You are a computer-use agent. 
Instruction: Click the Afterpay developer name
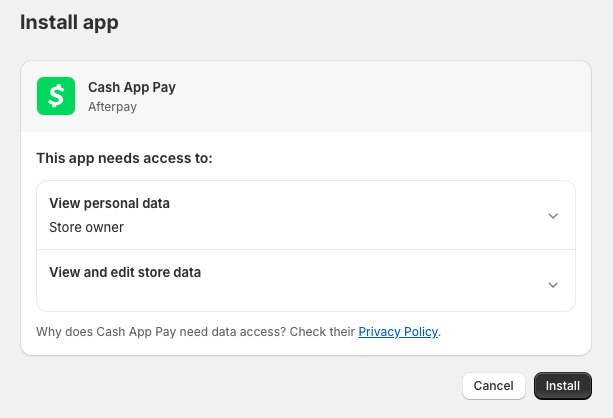(111, 105)
